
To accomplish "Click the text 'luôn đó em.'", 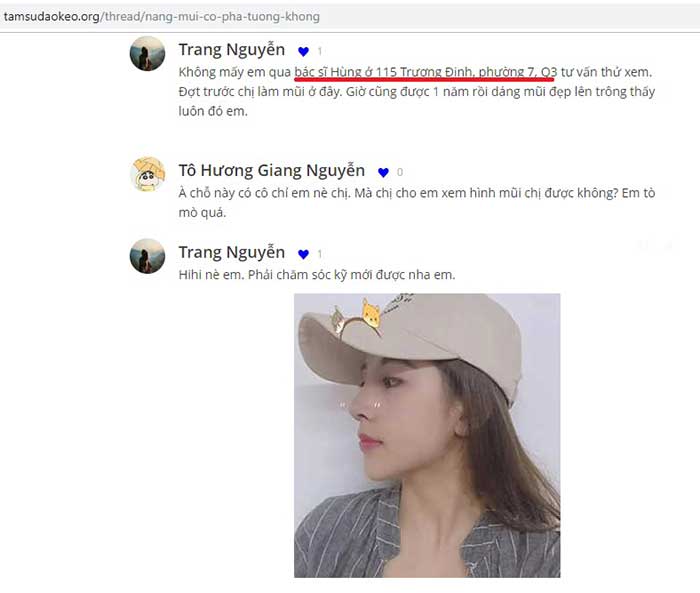I will tap(213, 111).
